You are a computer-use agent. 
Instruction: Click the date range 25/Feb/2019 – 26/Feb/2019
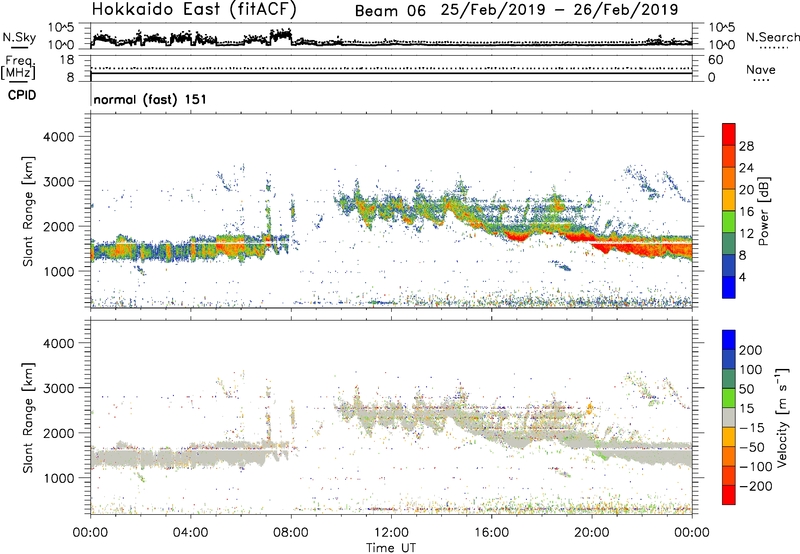[x=560, y=10]
